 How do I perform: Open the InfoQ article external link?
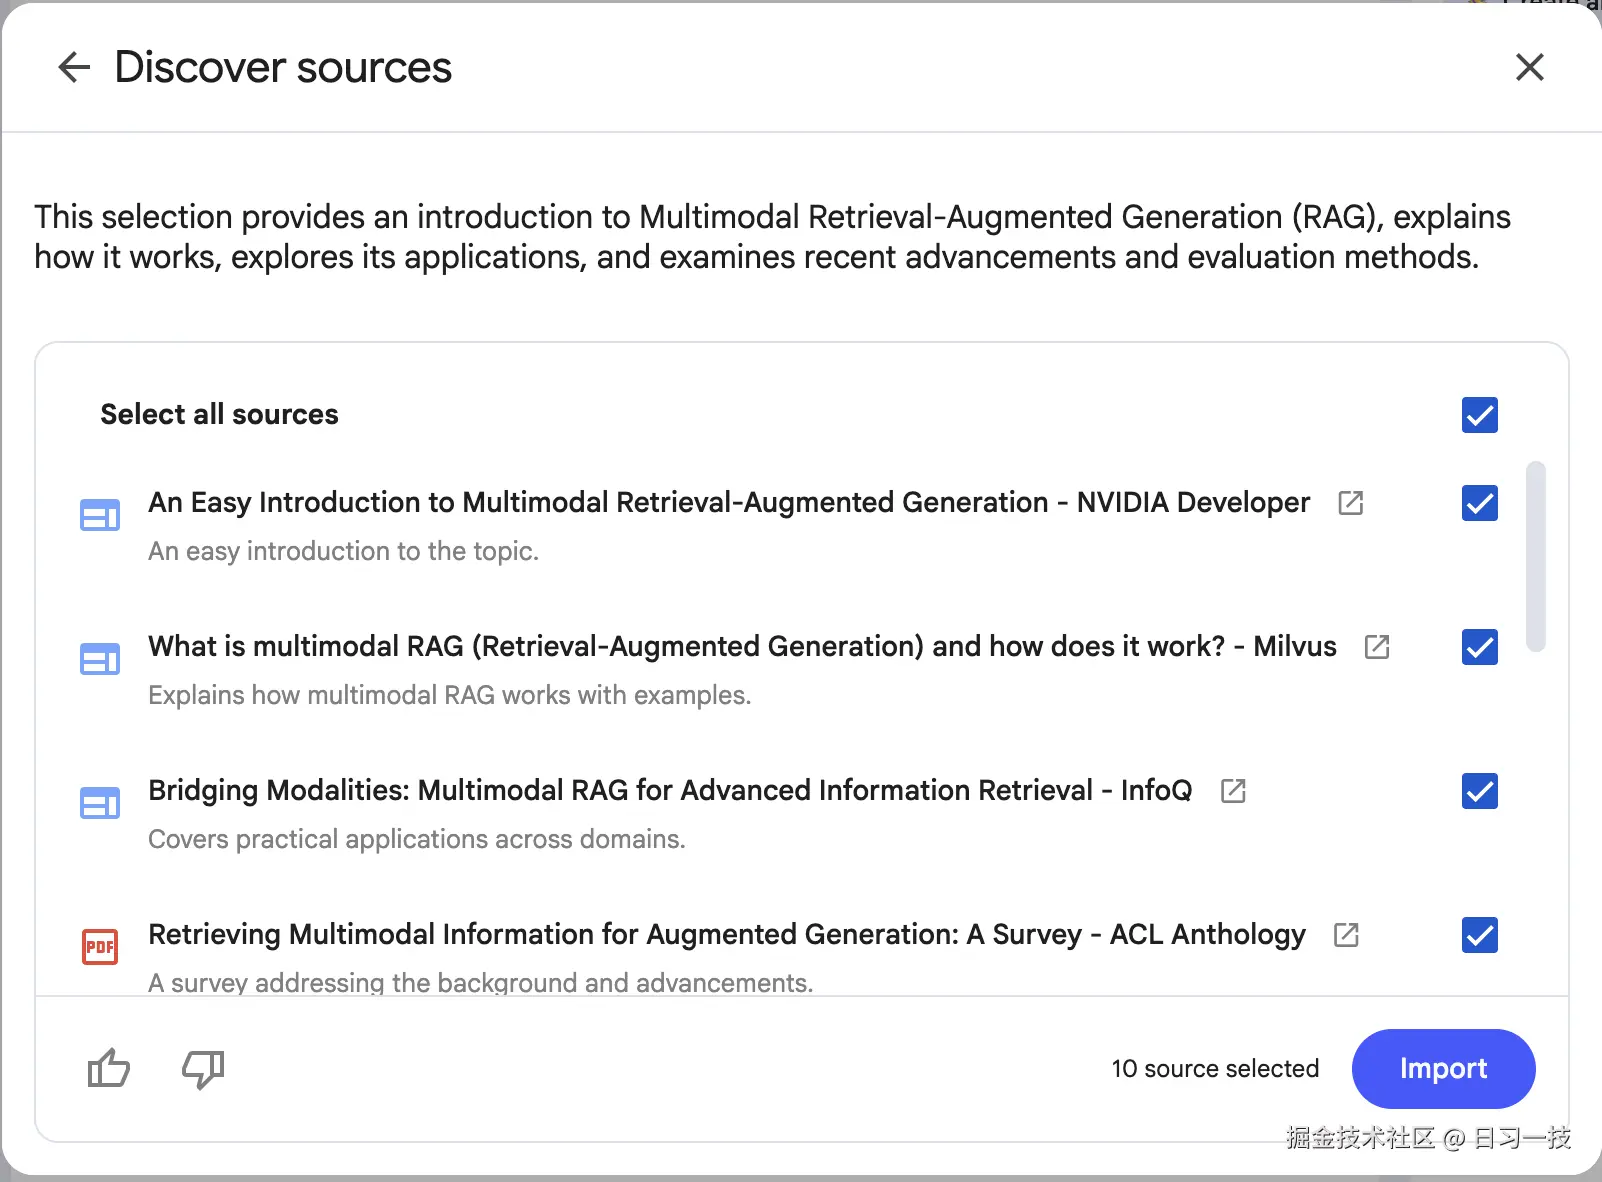[1233, 791]
